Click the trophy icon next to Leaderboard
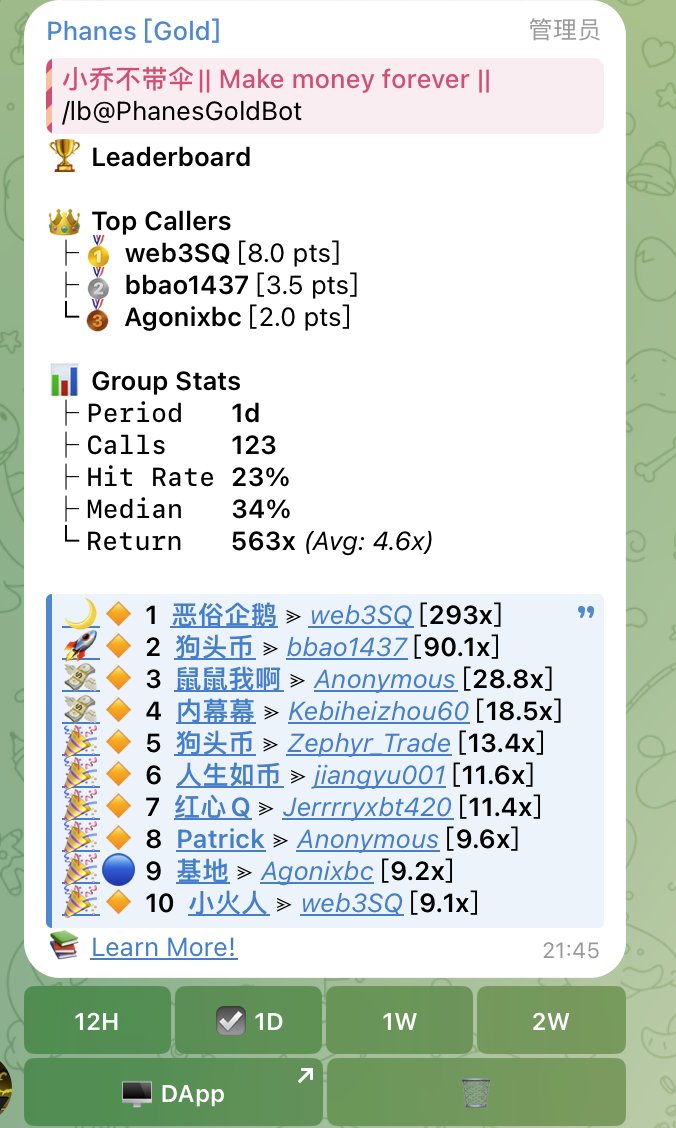 [64, 157]
